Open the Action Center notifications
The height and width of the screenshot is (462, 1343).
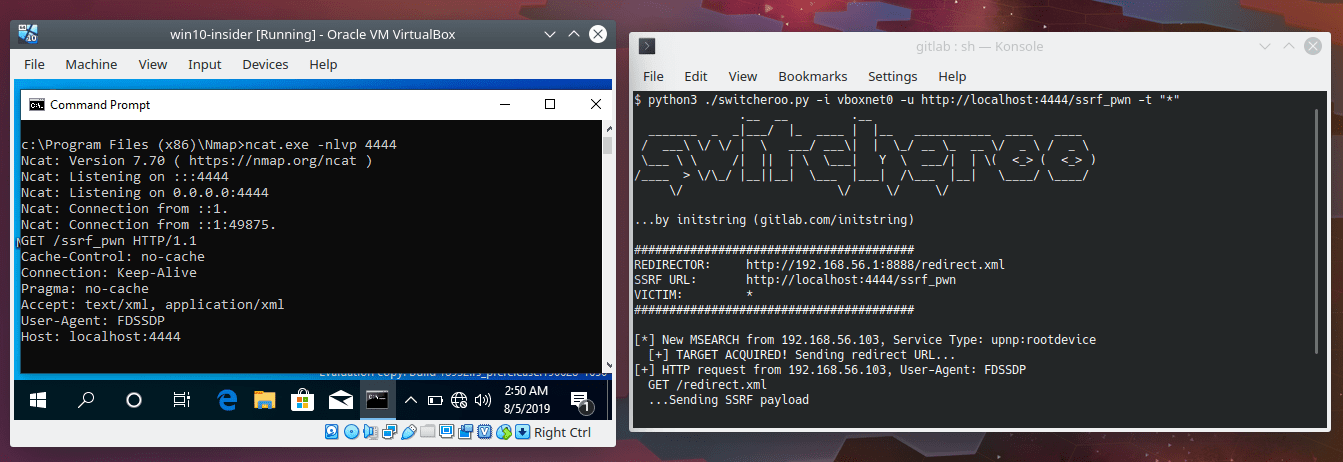coord(582,402)
